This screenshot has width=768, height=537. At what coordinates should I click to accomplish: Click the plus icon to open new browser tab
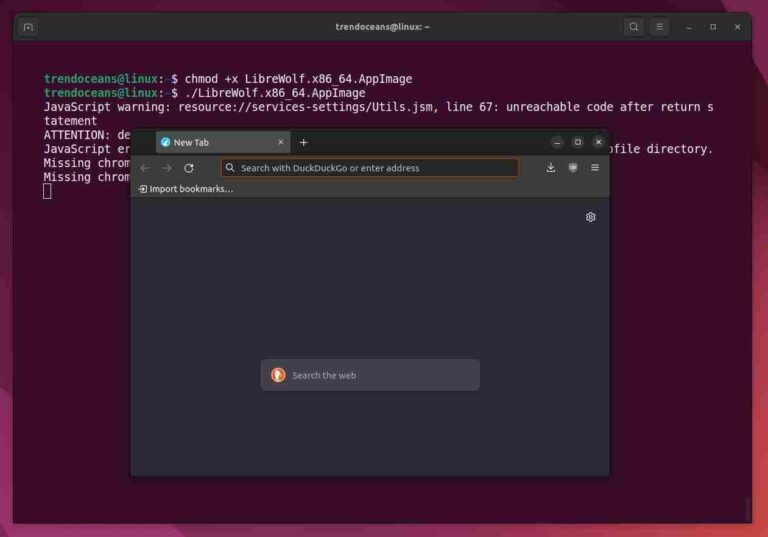pos(304,142)
